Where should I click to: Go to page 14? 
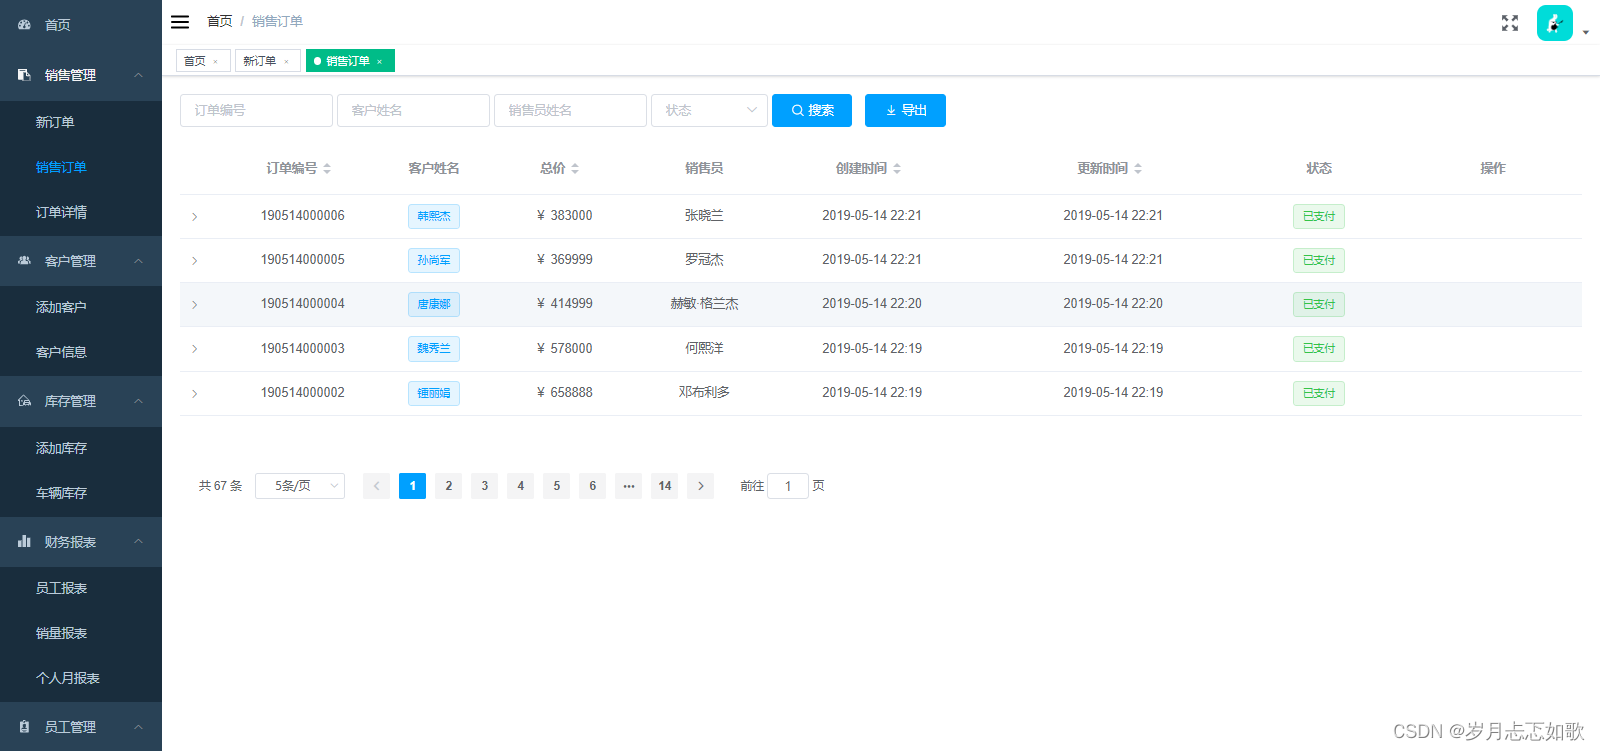(x=665, y=486)
